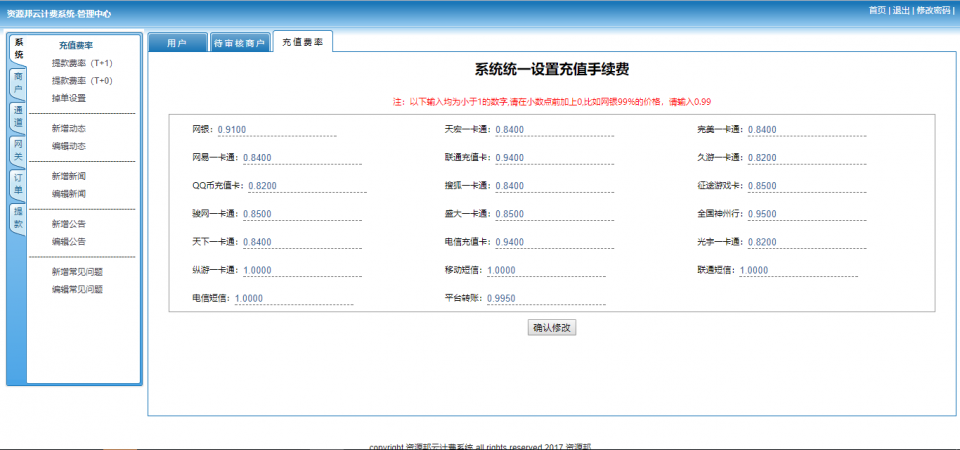Open 新增常见问题 menu item
960x450 pixels.
(x=77, y=272)
